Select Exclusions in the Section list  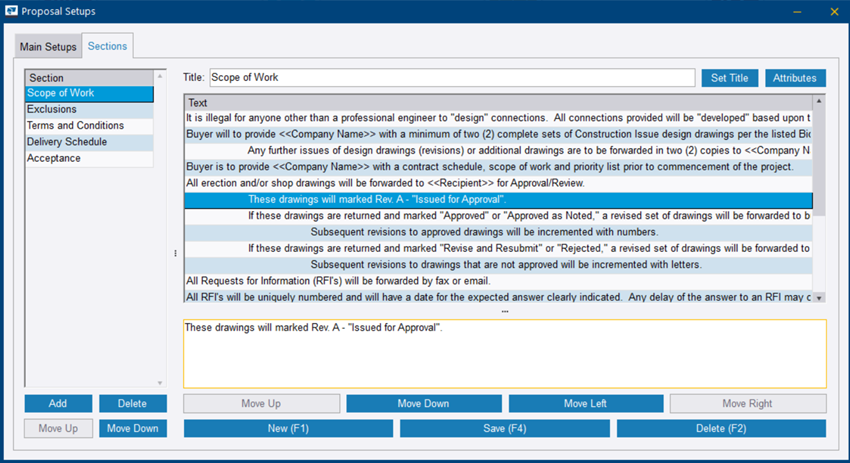click(52, 110)
